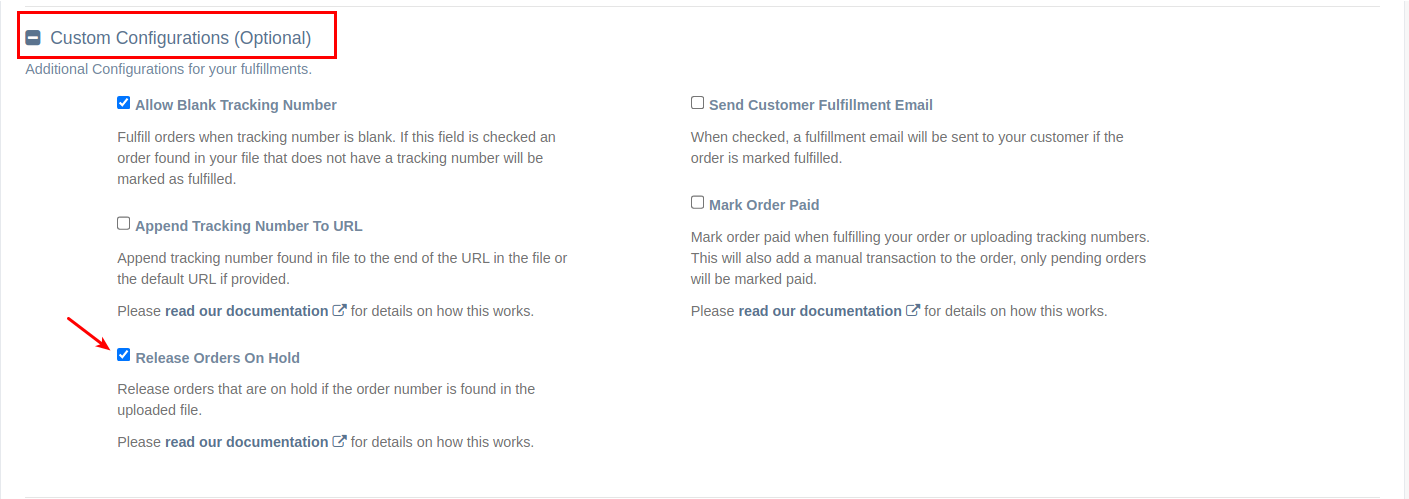
Task: Click external-link icon in Release Orders On Hold section
Action: click(x=340, y=442)
